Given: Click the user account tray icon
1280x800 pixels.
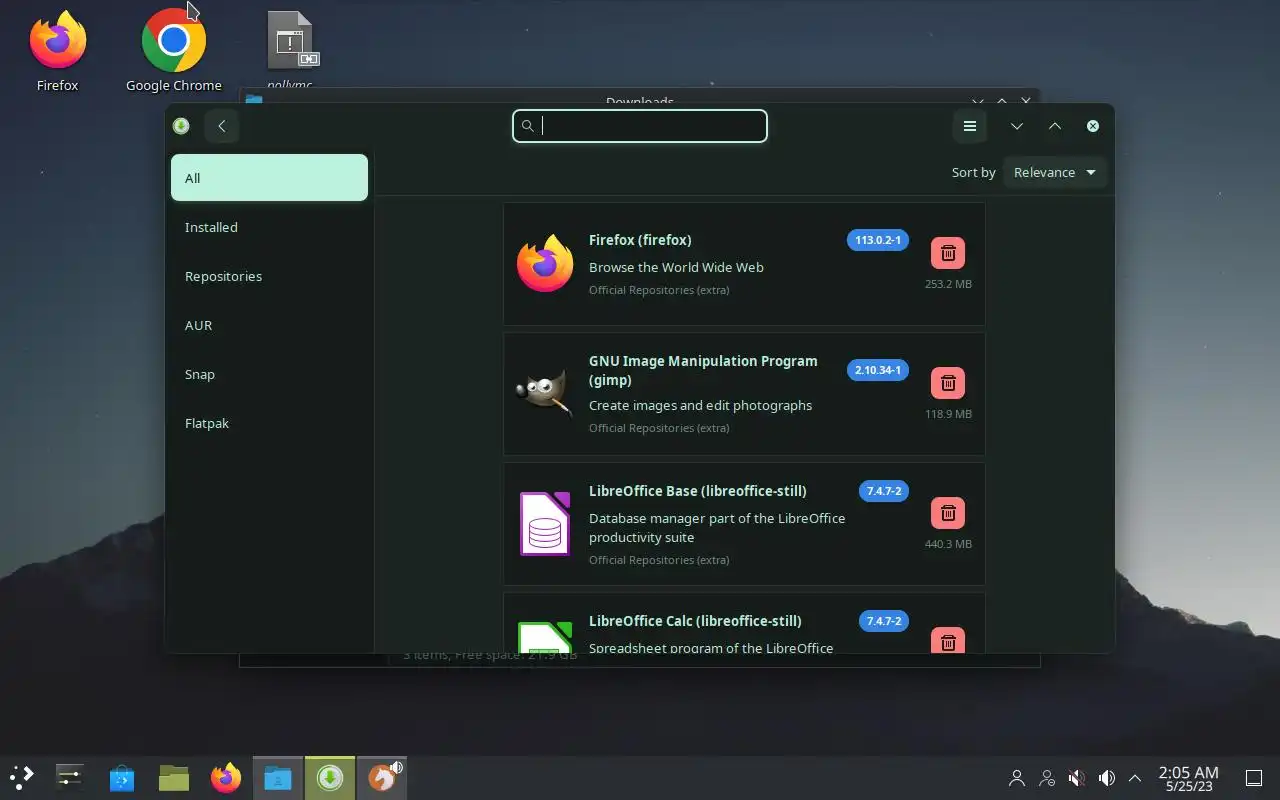Looking at the screenshot, I should (x=1017, y=778).
